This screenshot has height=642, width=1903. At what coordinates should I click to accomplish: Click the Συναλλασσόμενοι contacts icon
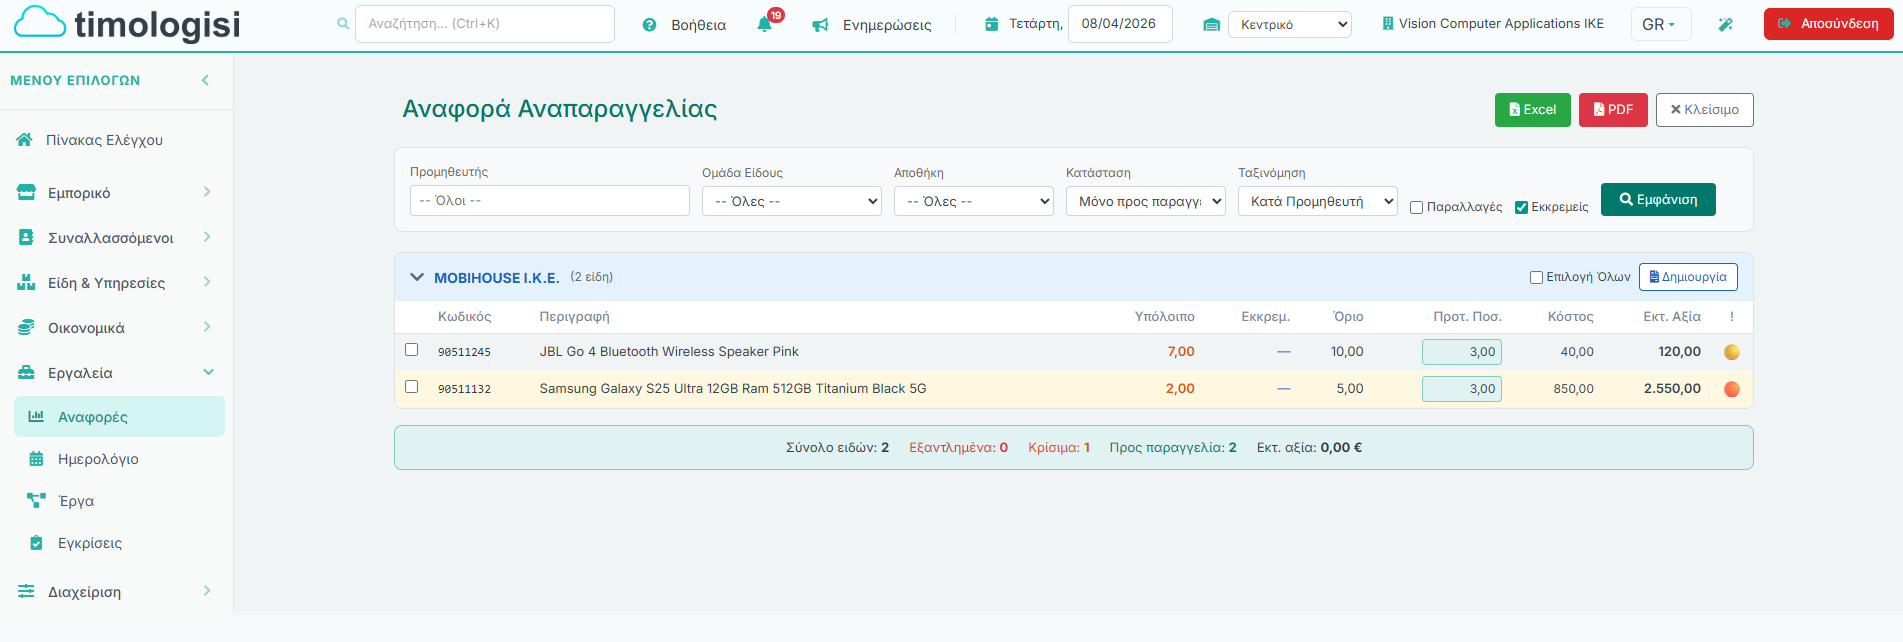pyautogui.click(x=26, y=238)
